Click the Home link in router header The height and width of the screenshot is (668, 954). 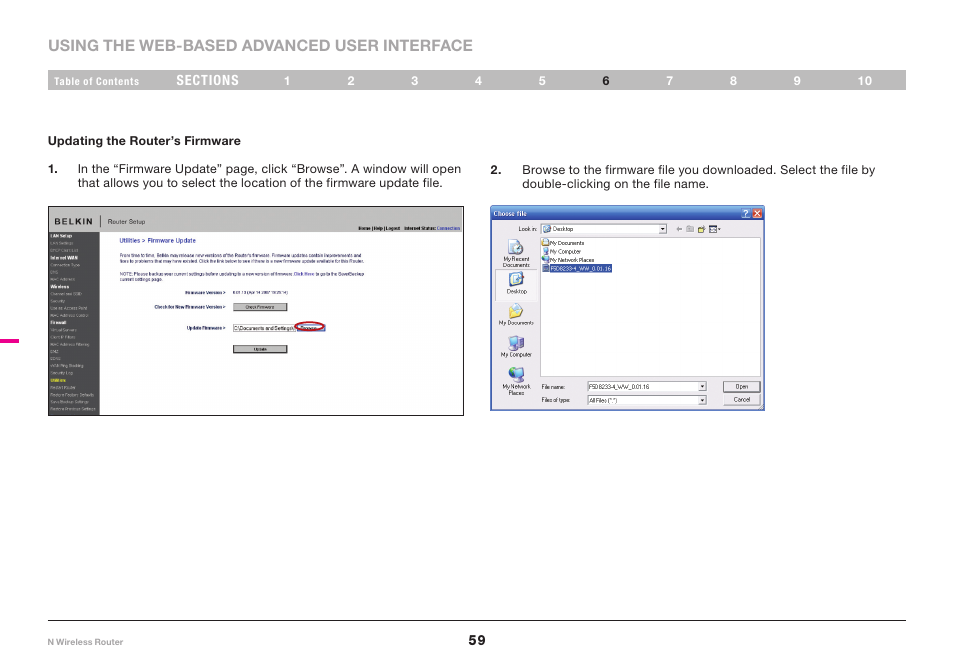click(x=364, y=228)
